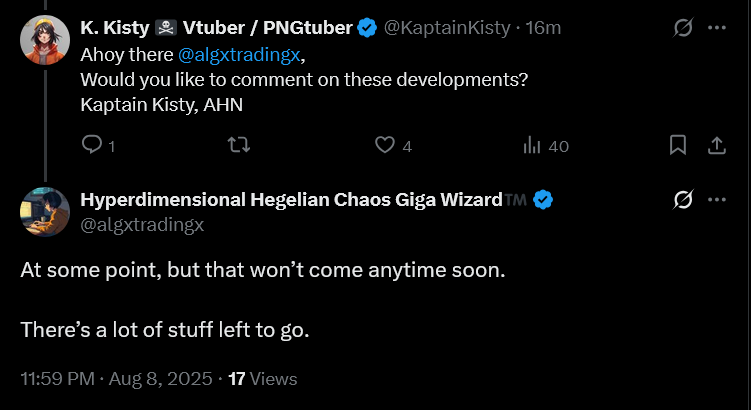Open Grok icon on K. Kisty's tweet
The height and width of the screenshot is (410, 751).
pyautogui.click(x=683, y=28)
